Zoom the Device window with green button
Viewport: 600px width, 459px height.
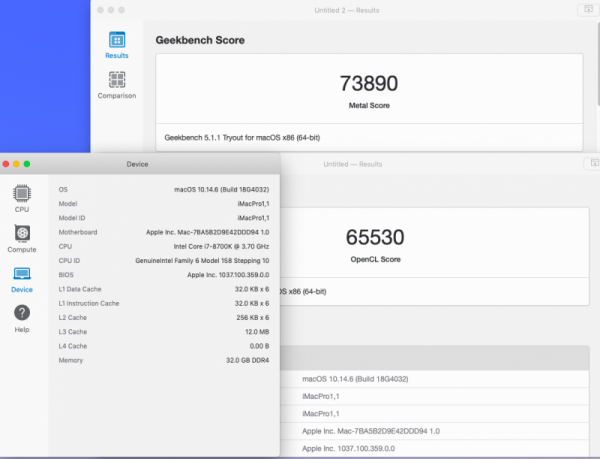27,164
